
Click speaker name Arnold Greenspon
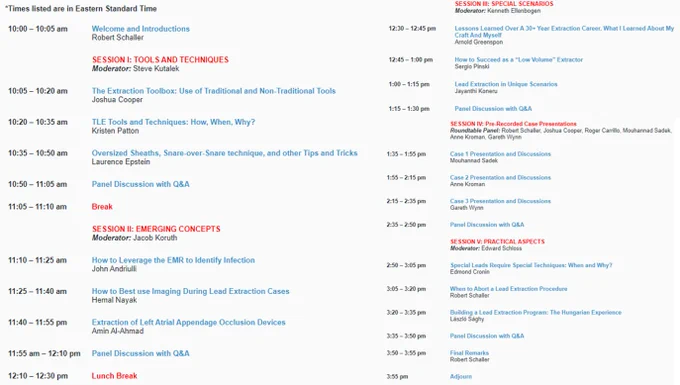click(479, 42)
